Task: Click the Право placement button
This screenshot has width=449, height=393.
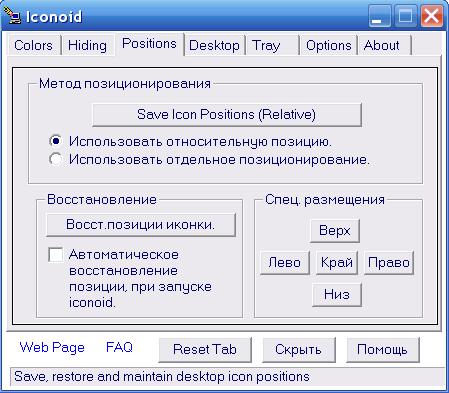Action: click(389, 263)
